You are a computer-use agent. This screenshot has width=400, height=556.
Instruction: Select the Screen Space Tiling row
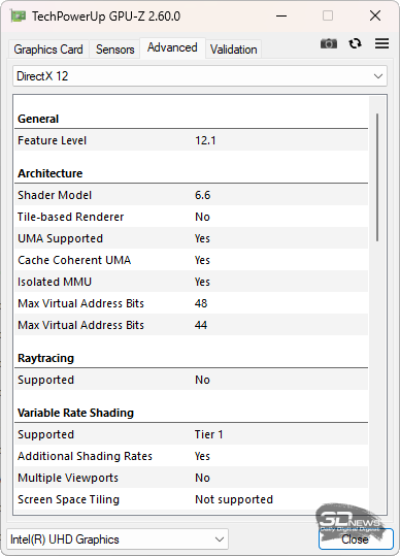click(x=191, y=499)
